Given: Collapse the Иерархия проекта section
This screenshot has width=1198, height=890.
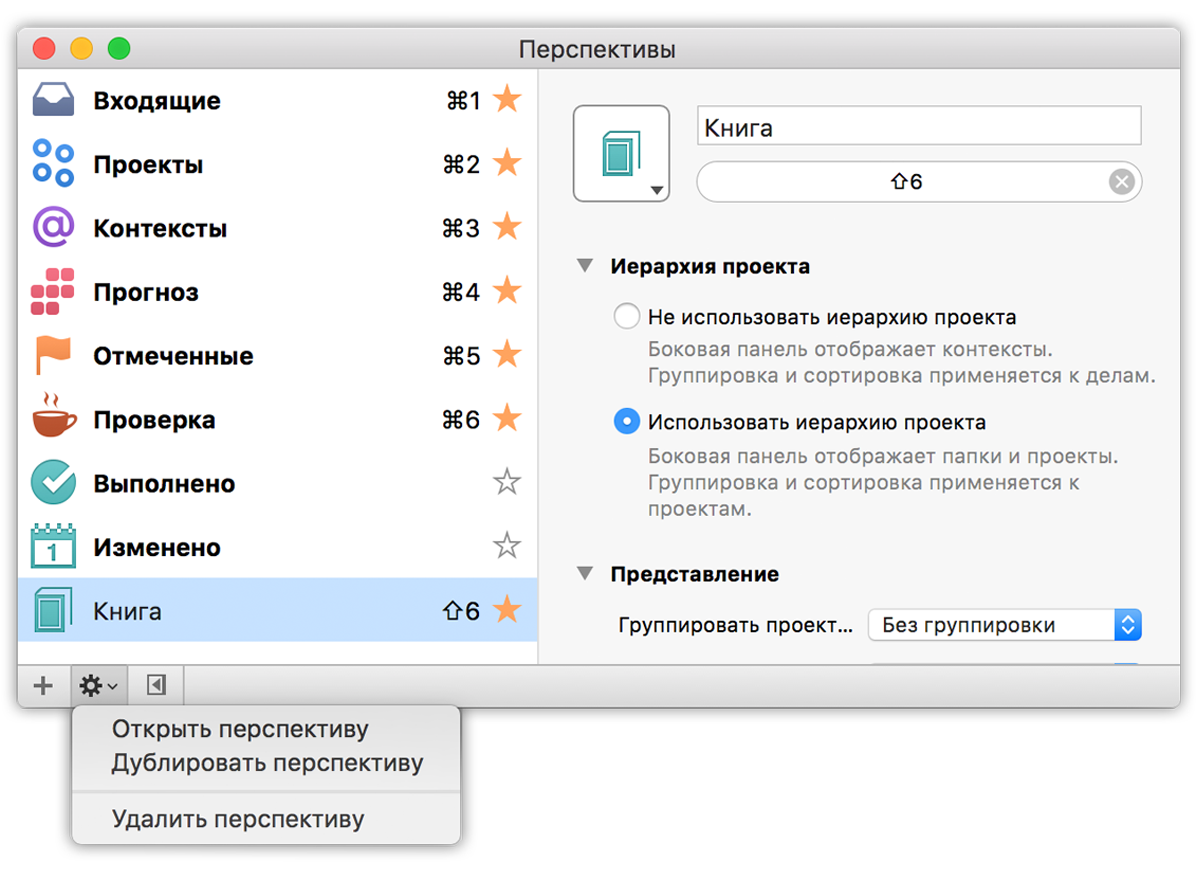Looking at the screenshot, I should pyautogui.click(x=584, y=266).
